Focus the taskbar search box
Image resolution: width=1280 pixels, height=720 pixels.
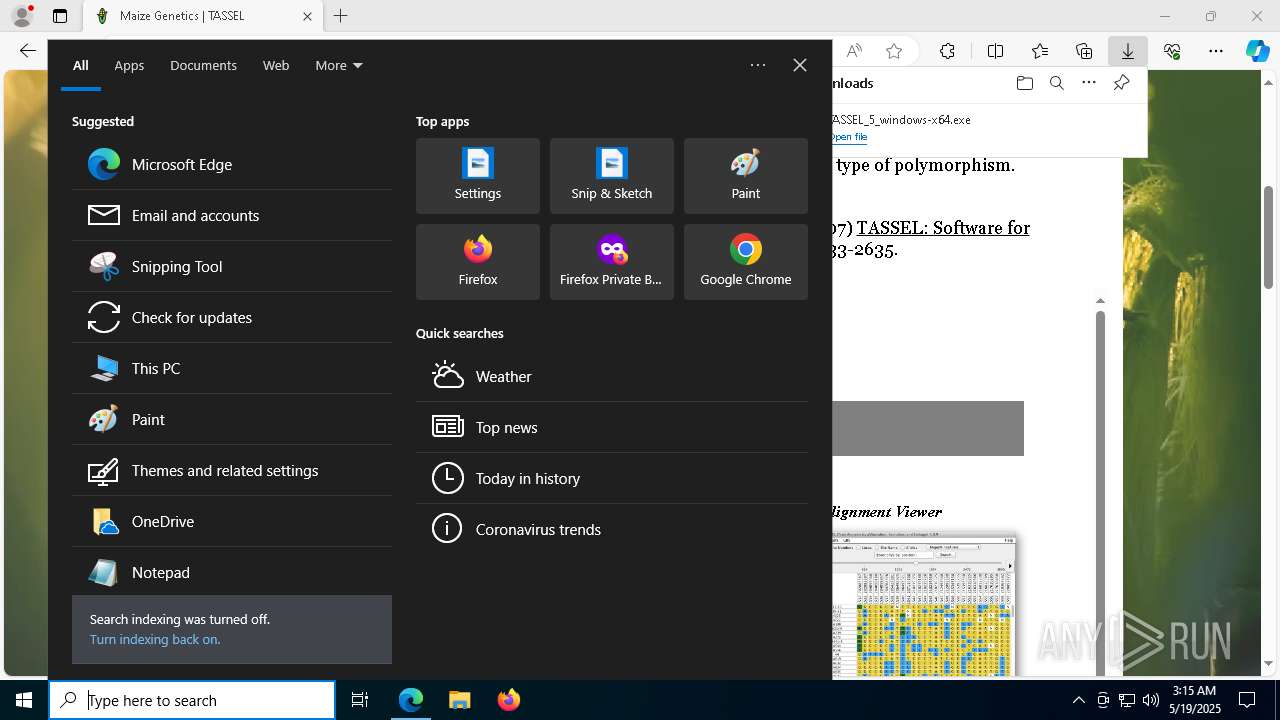pos(192,700)
